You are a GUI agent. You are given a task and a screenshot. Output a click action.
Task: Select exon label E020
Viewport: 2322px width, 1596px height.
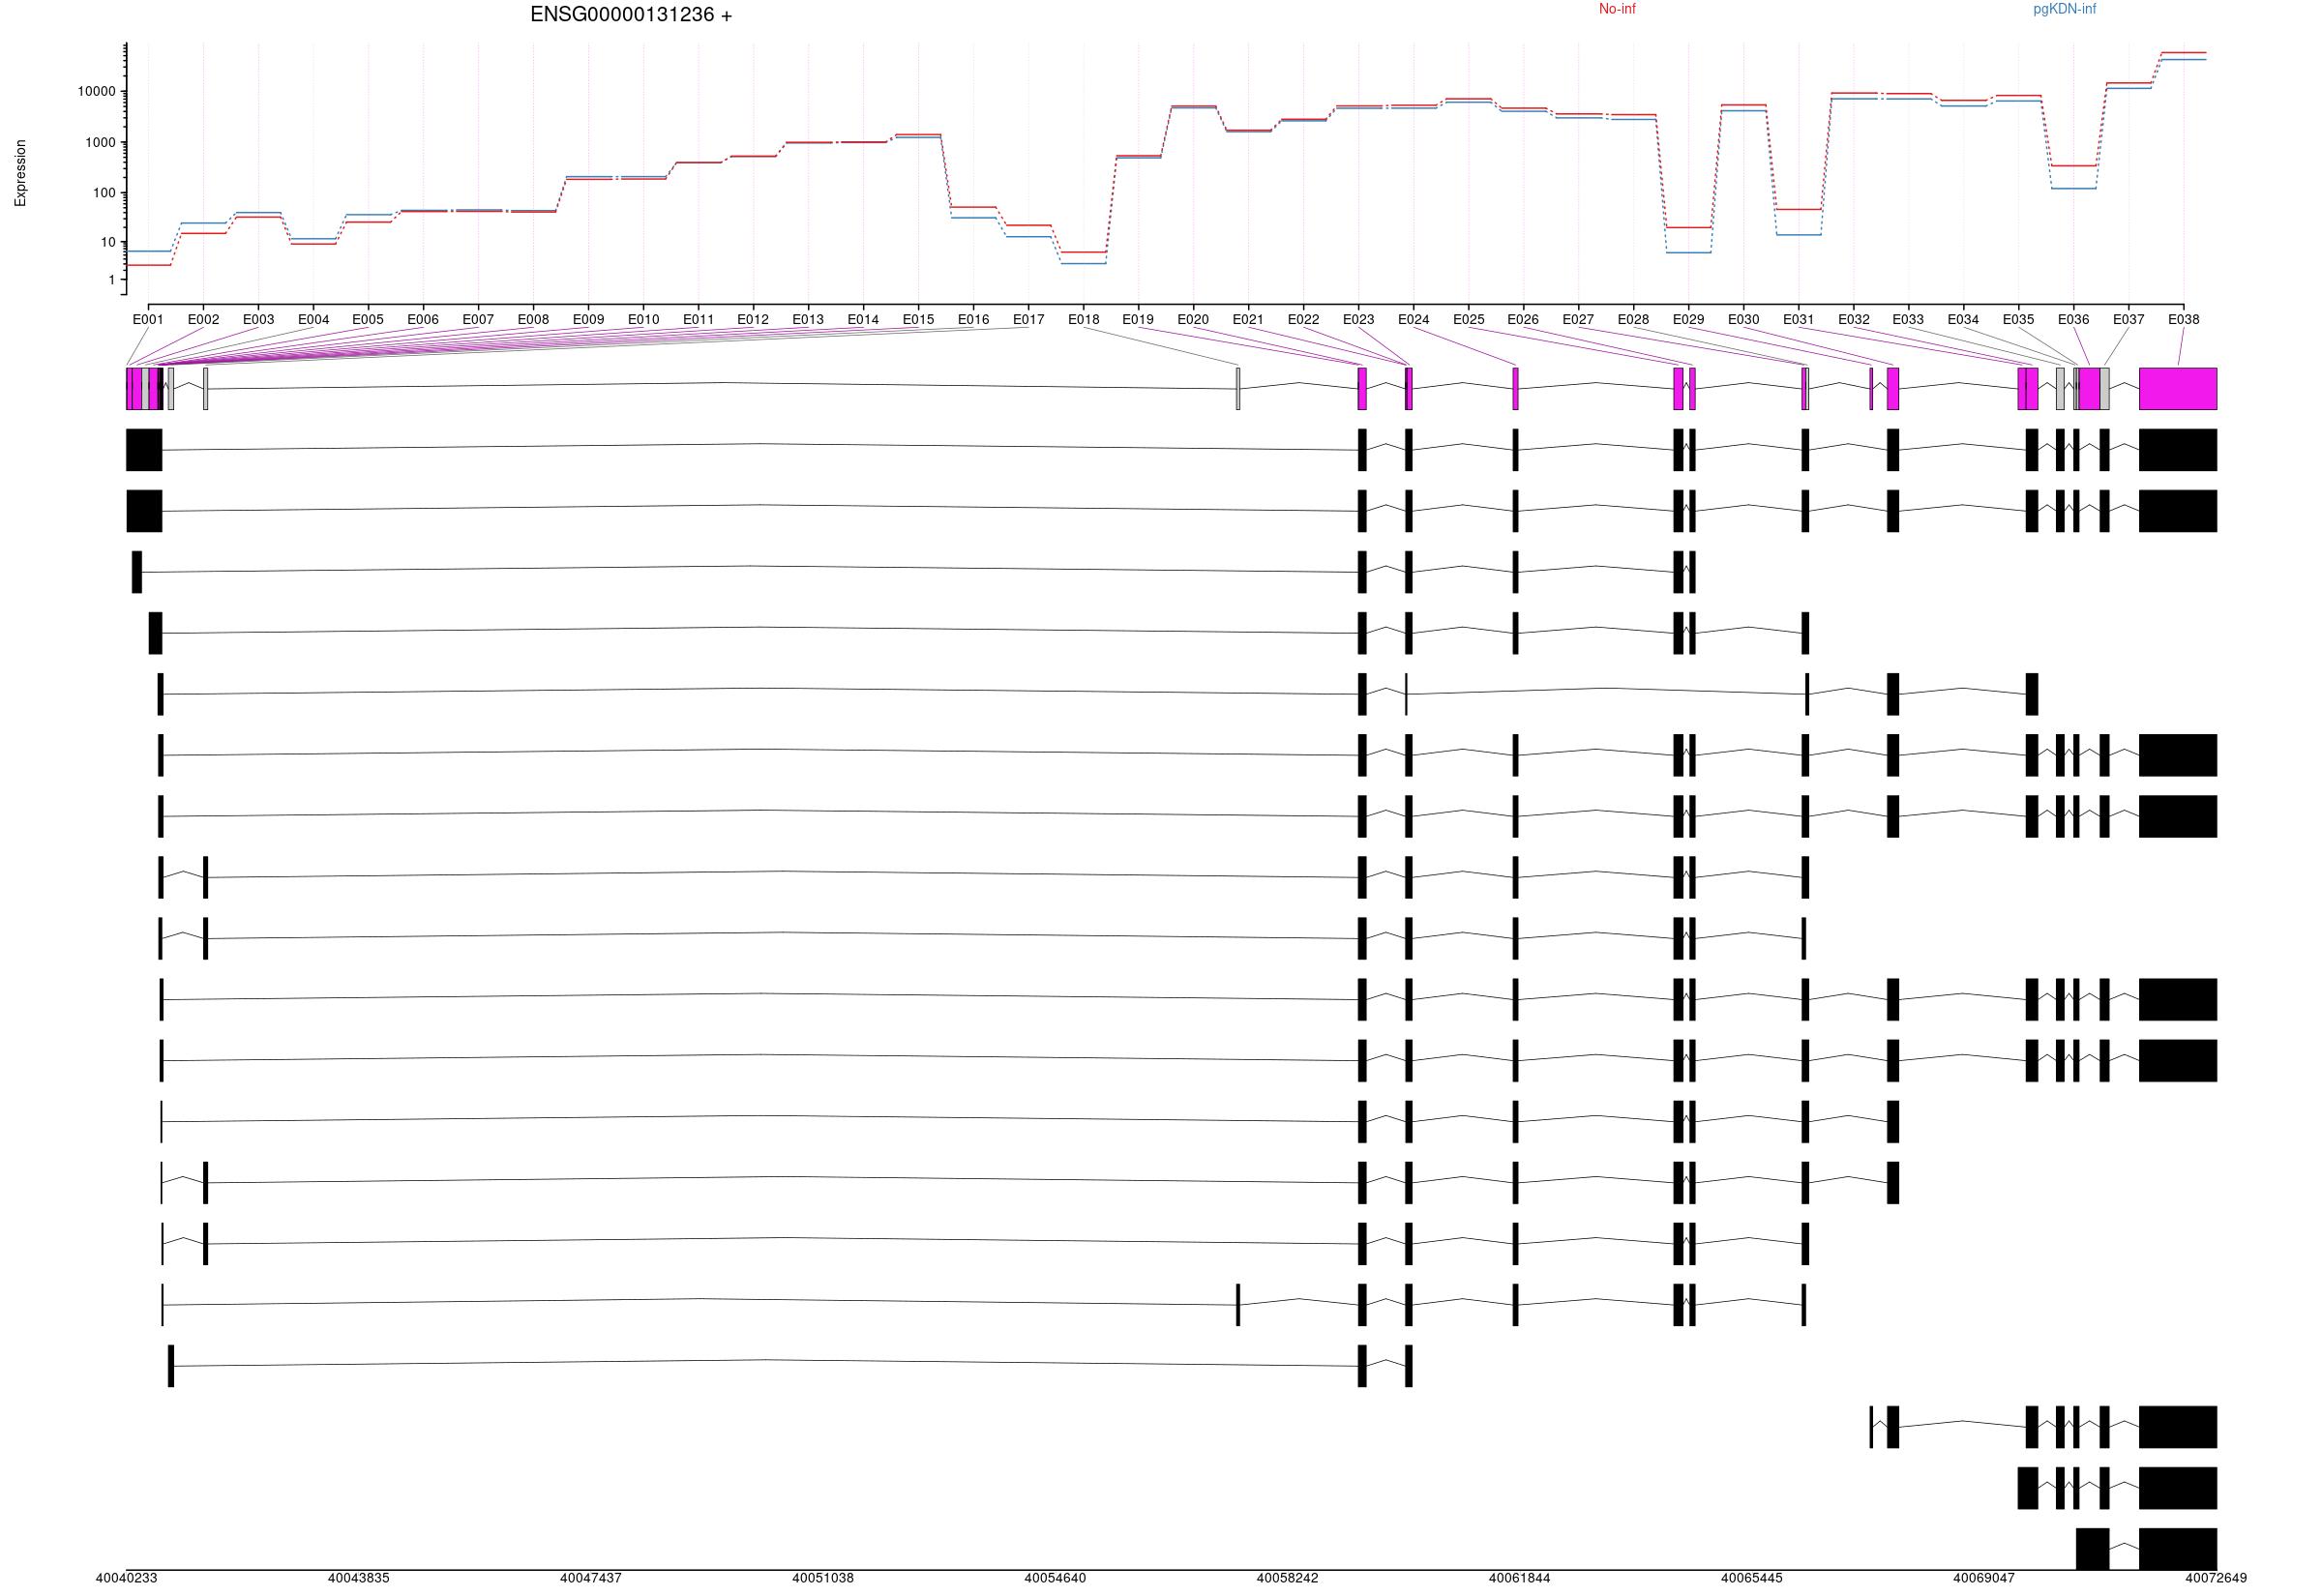1193,320
